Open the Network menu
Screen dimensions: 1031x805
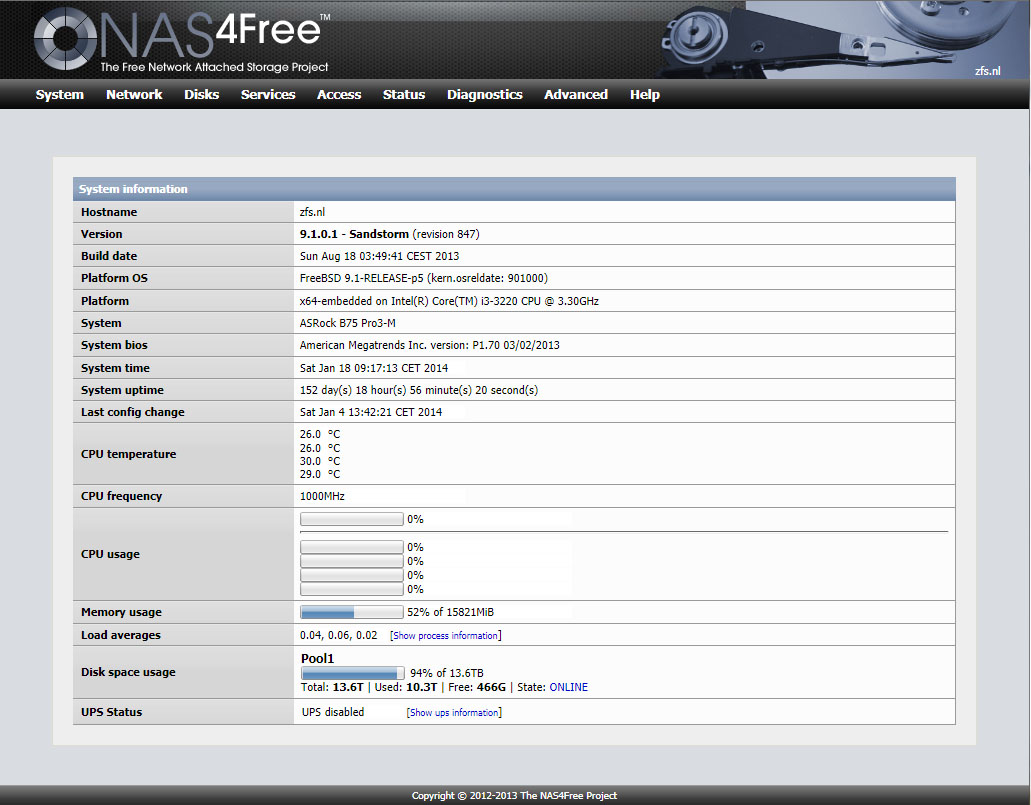(134, 95)
